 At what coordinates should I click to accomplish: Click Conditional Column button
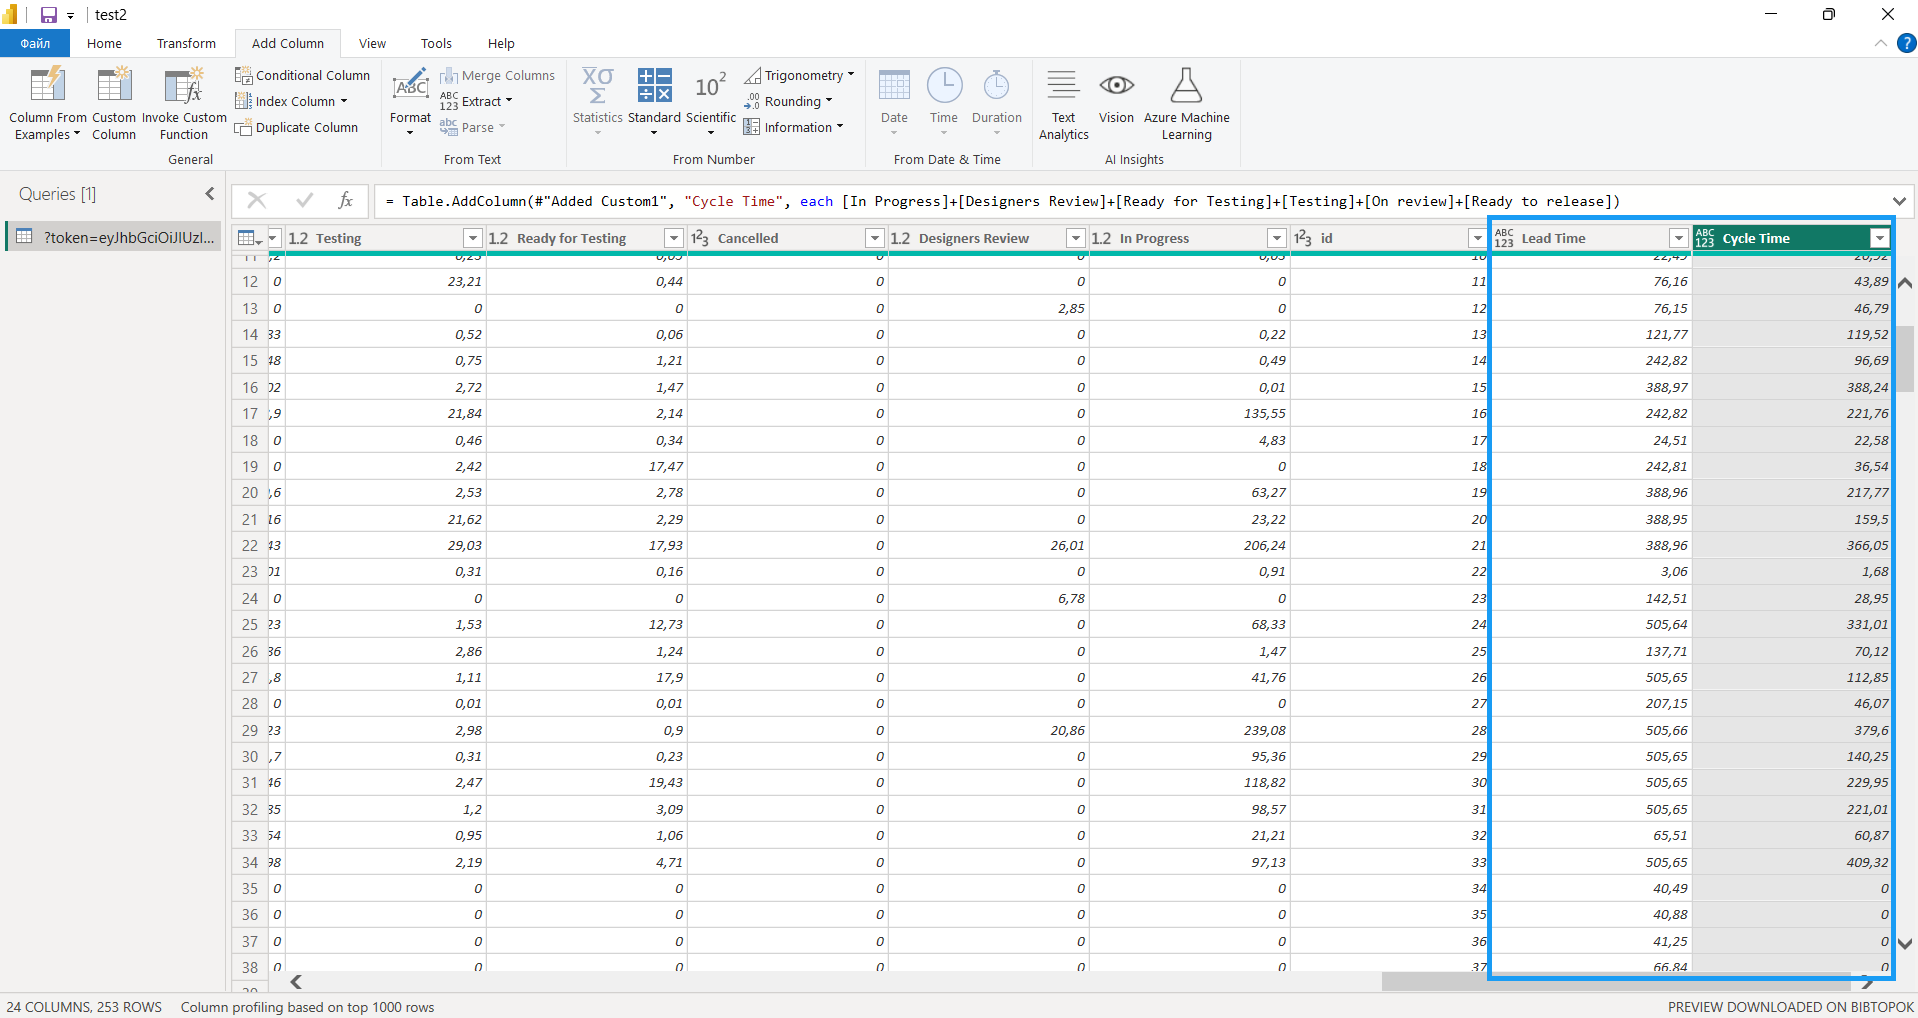pos(303,75)
